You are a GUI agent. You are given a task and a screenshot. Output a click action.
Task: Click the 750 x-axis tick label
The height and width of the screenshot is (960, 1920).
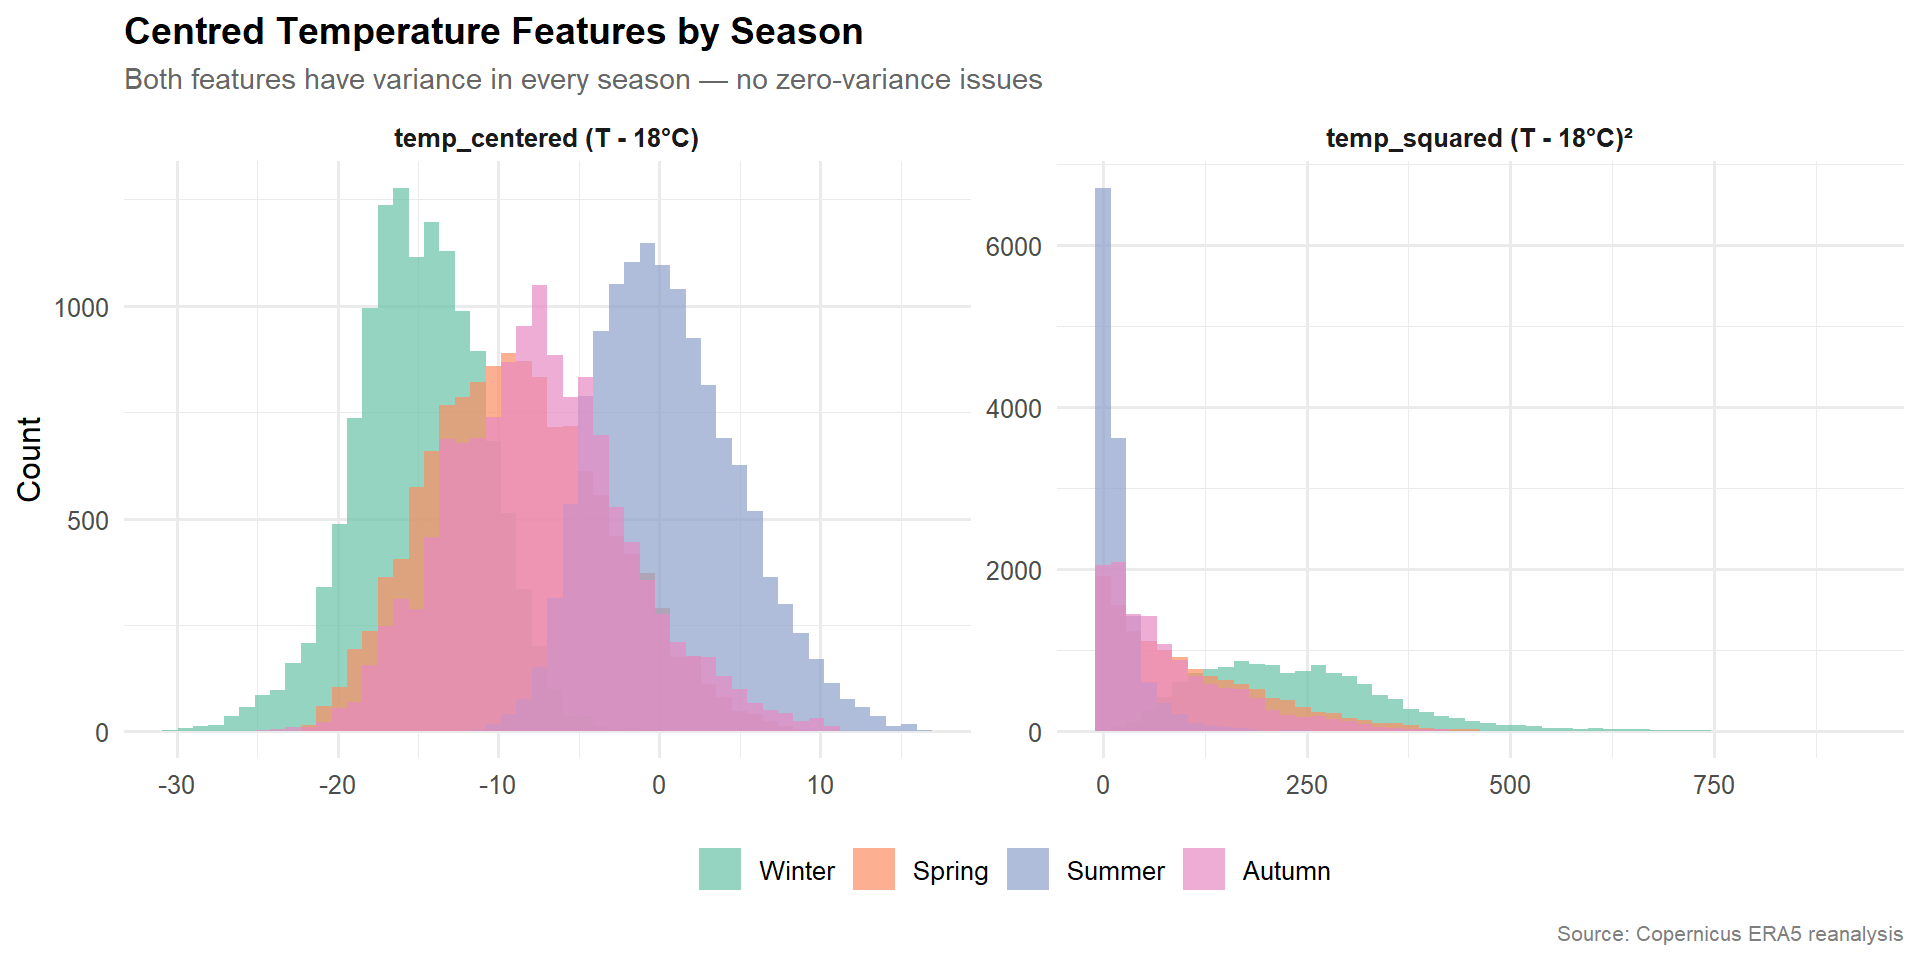click(x=1713, y=785)
